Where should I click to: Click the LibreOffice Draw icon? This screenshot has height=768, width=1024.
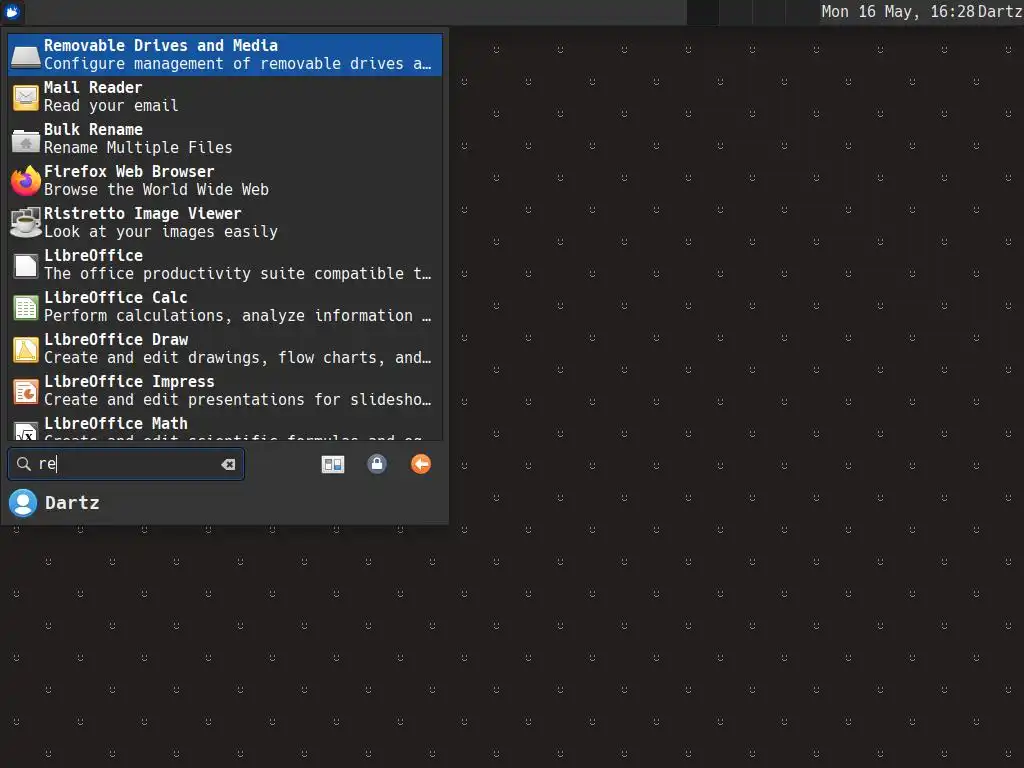(25, 350)
